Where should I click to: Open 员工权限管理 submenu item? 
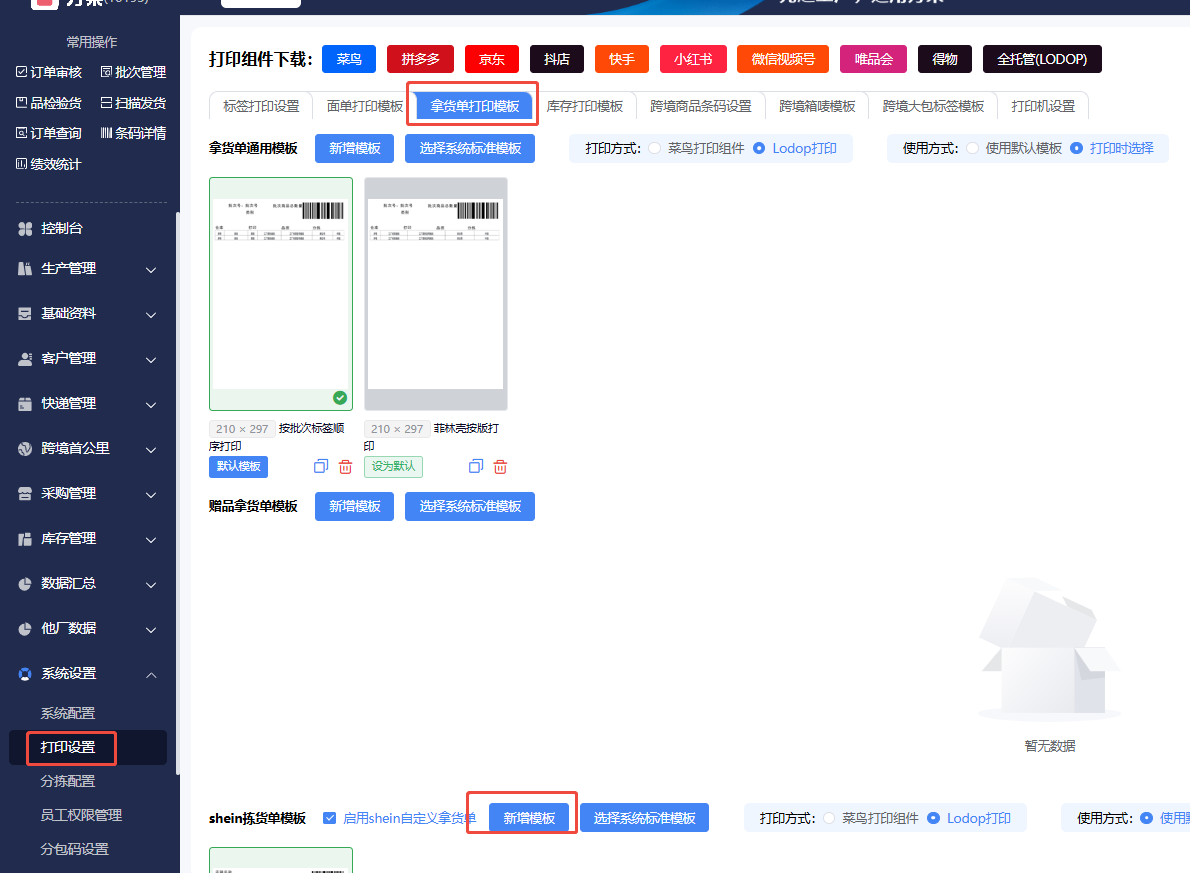click(x=81, y=815)
